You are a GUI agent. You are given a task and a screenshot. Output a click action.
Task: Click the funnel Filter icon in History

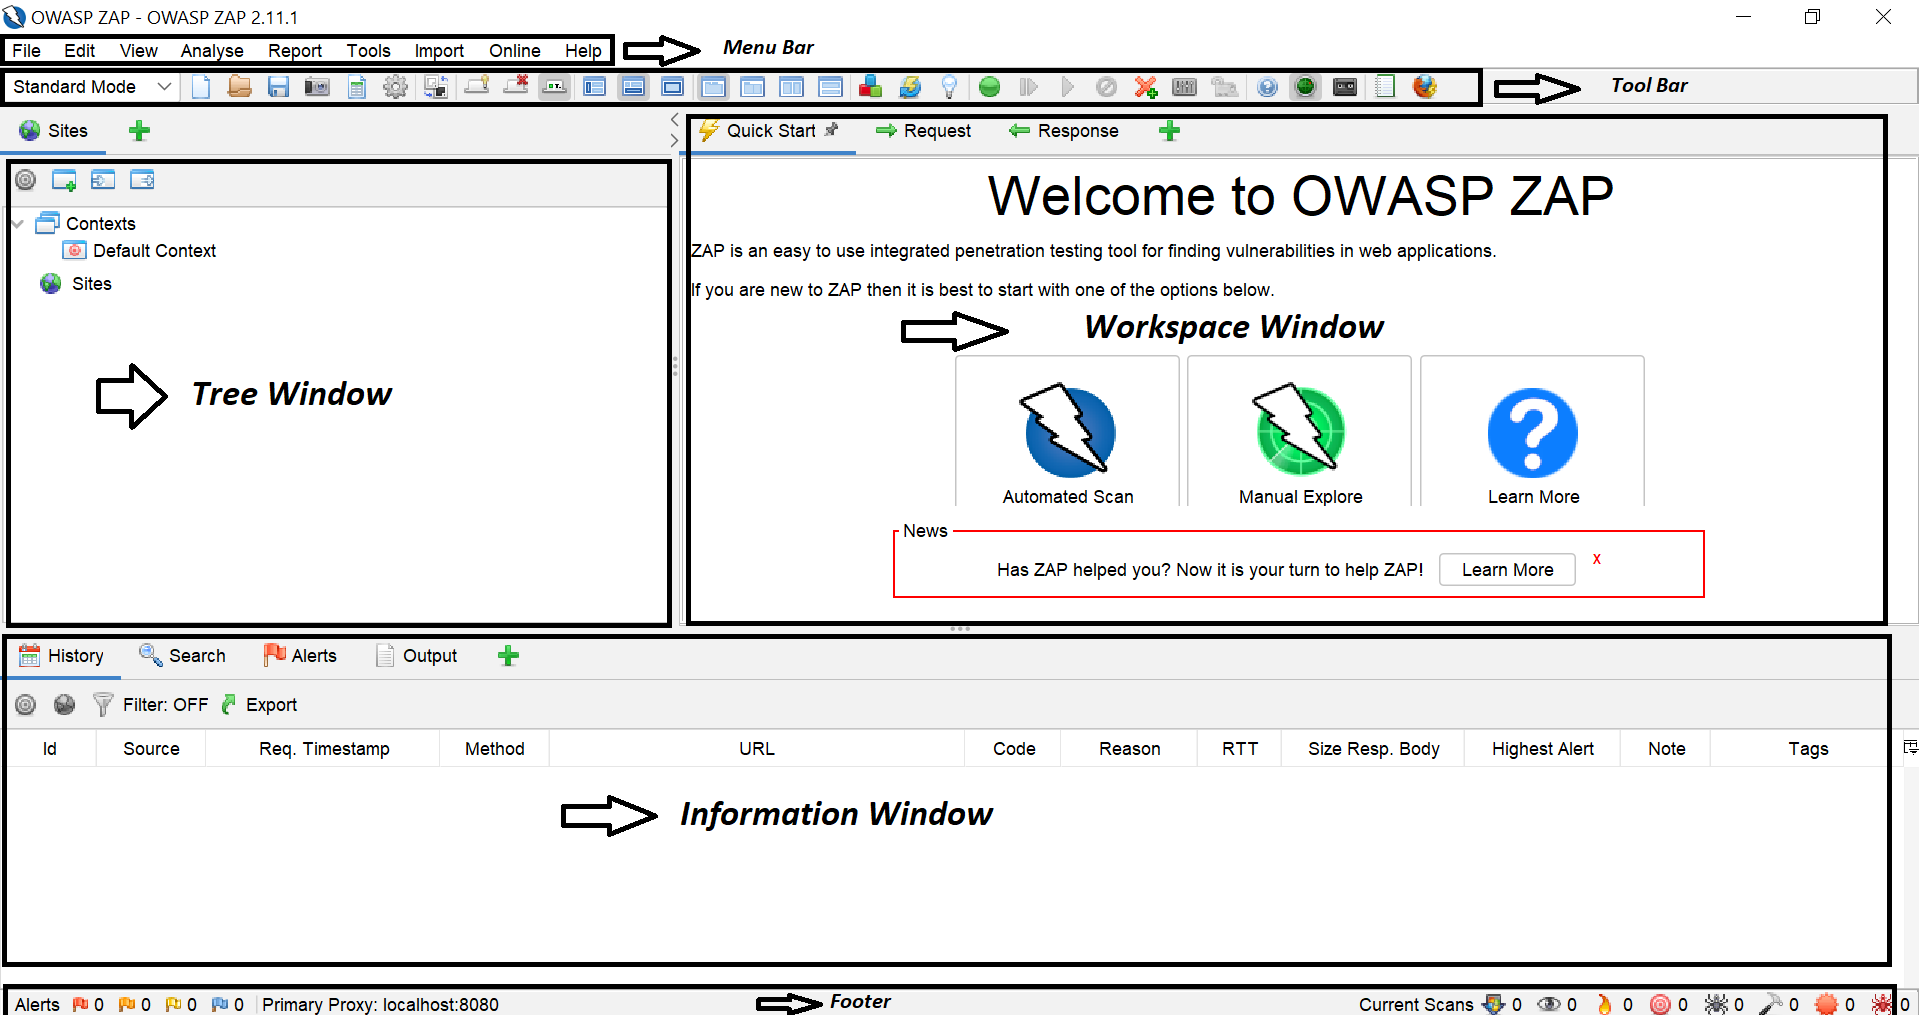coord(102,705)
